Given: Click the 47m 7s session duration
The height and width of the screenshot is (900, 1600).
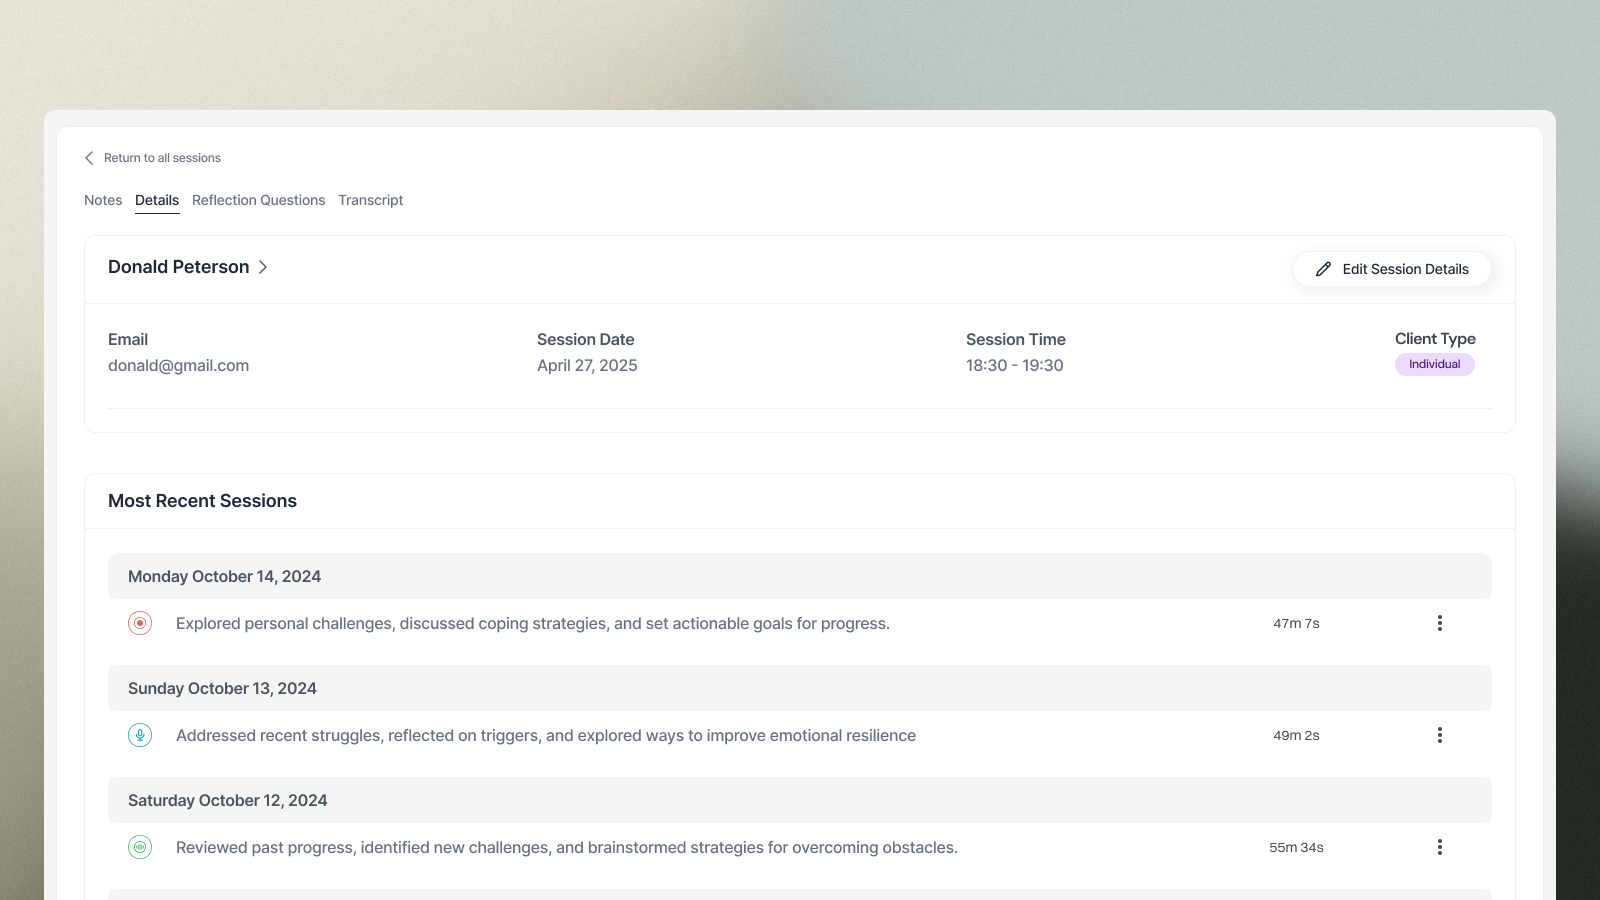Looking at the screenshot, I should click(1295, 622).
